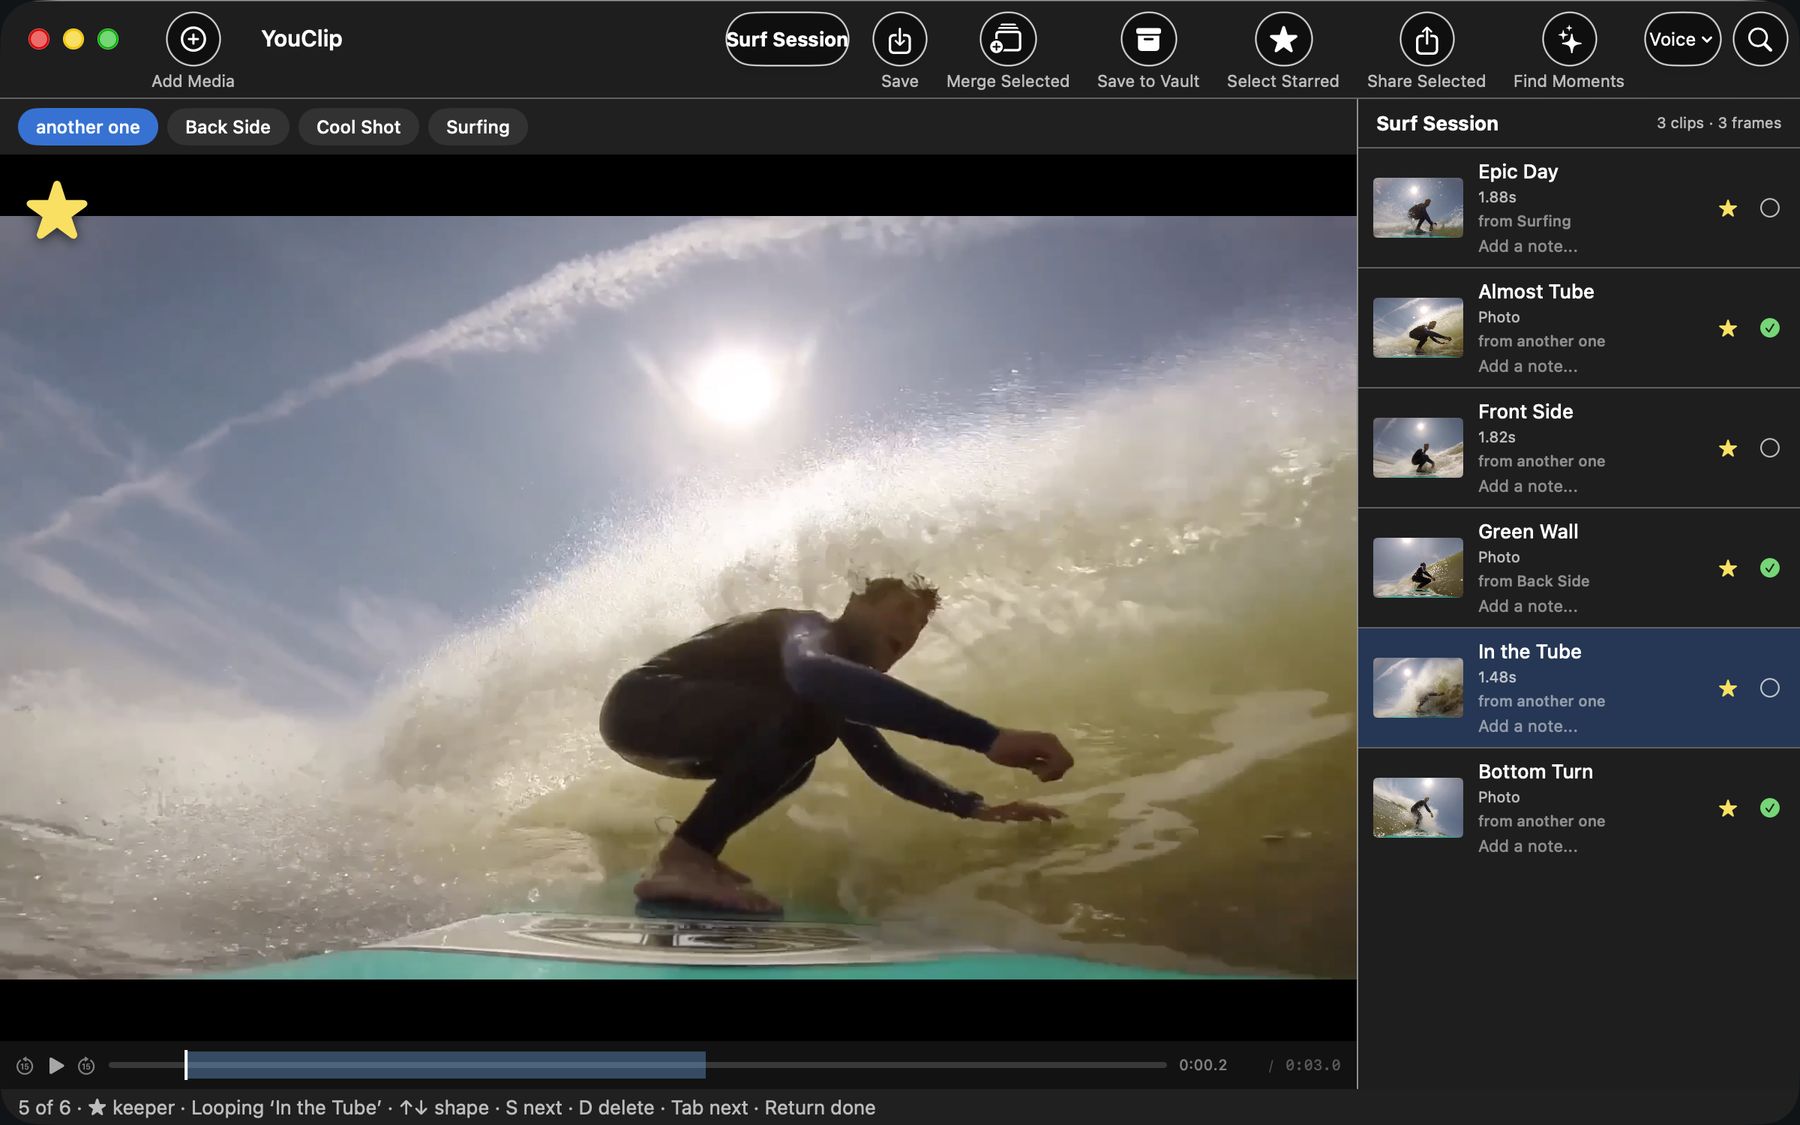
Task: Open the Voice dropdown menu
Action: point(1682,39)
